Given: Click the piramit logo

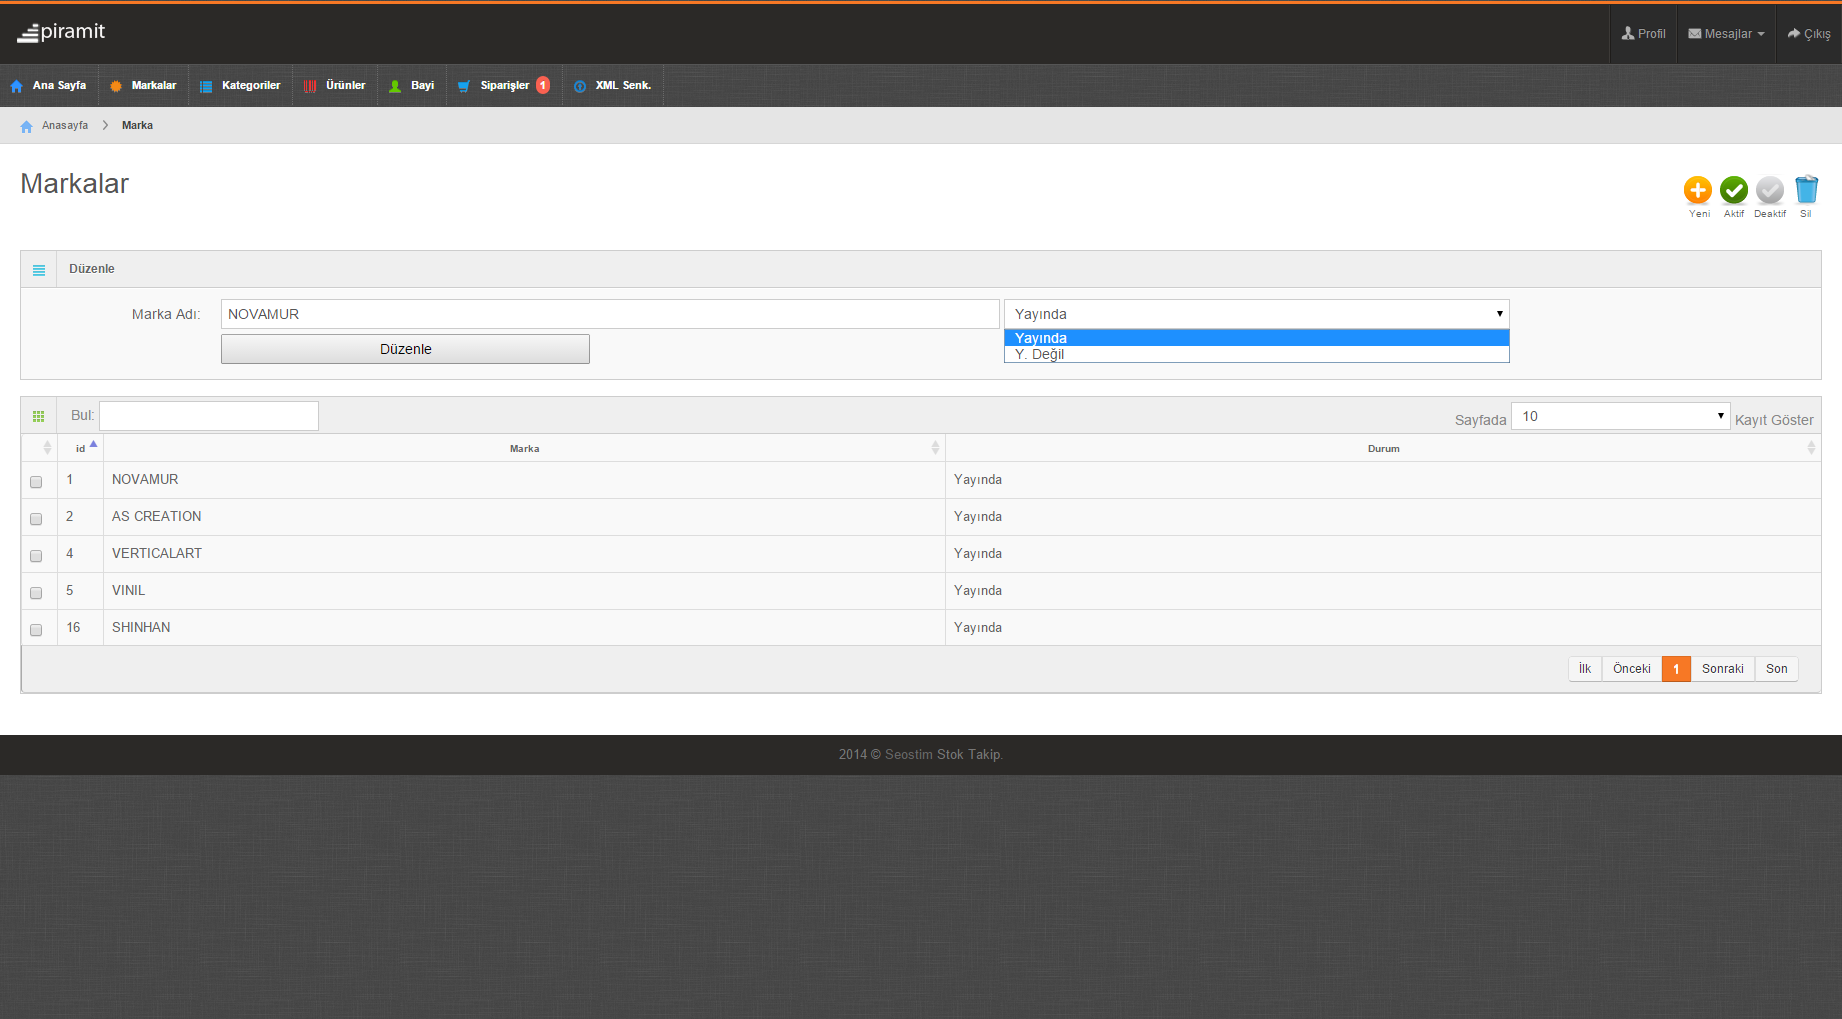Looking at the screenshot, I should point(61,32).
